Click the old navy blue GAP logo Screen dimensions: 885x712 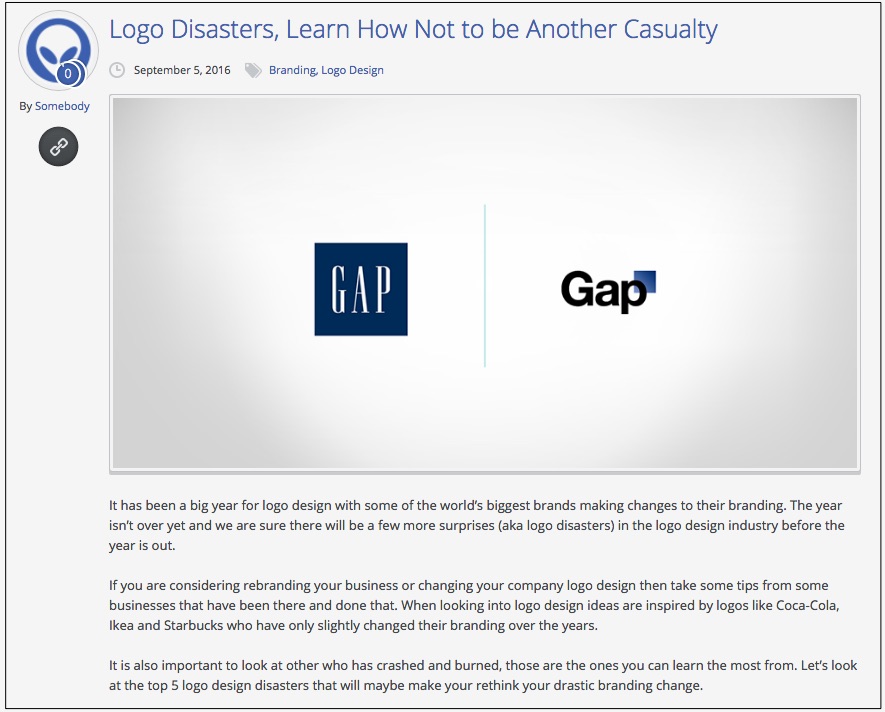361,289
